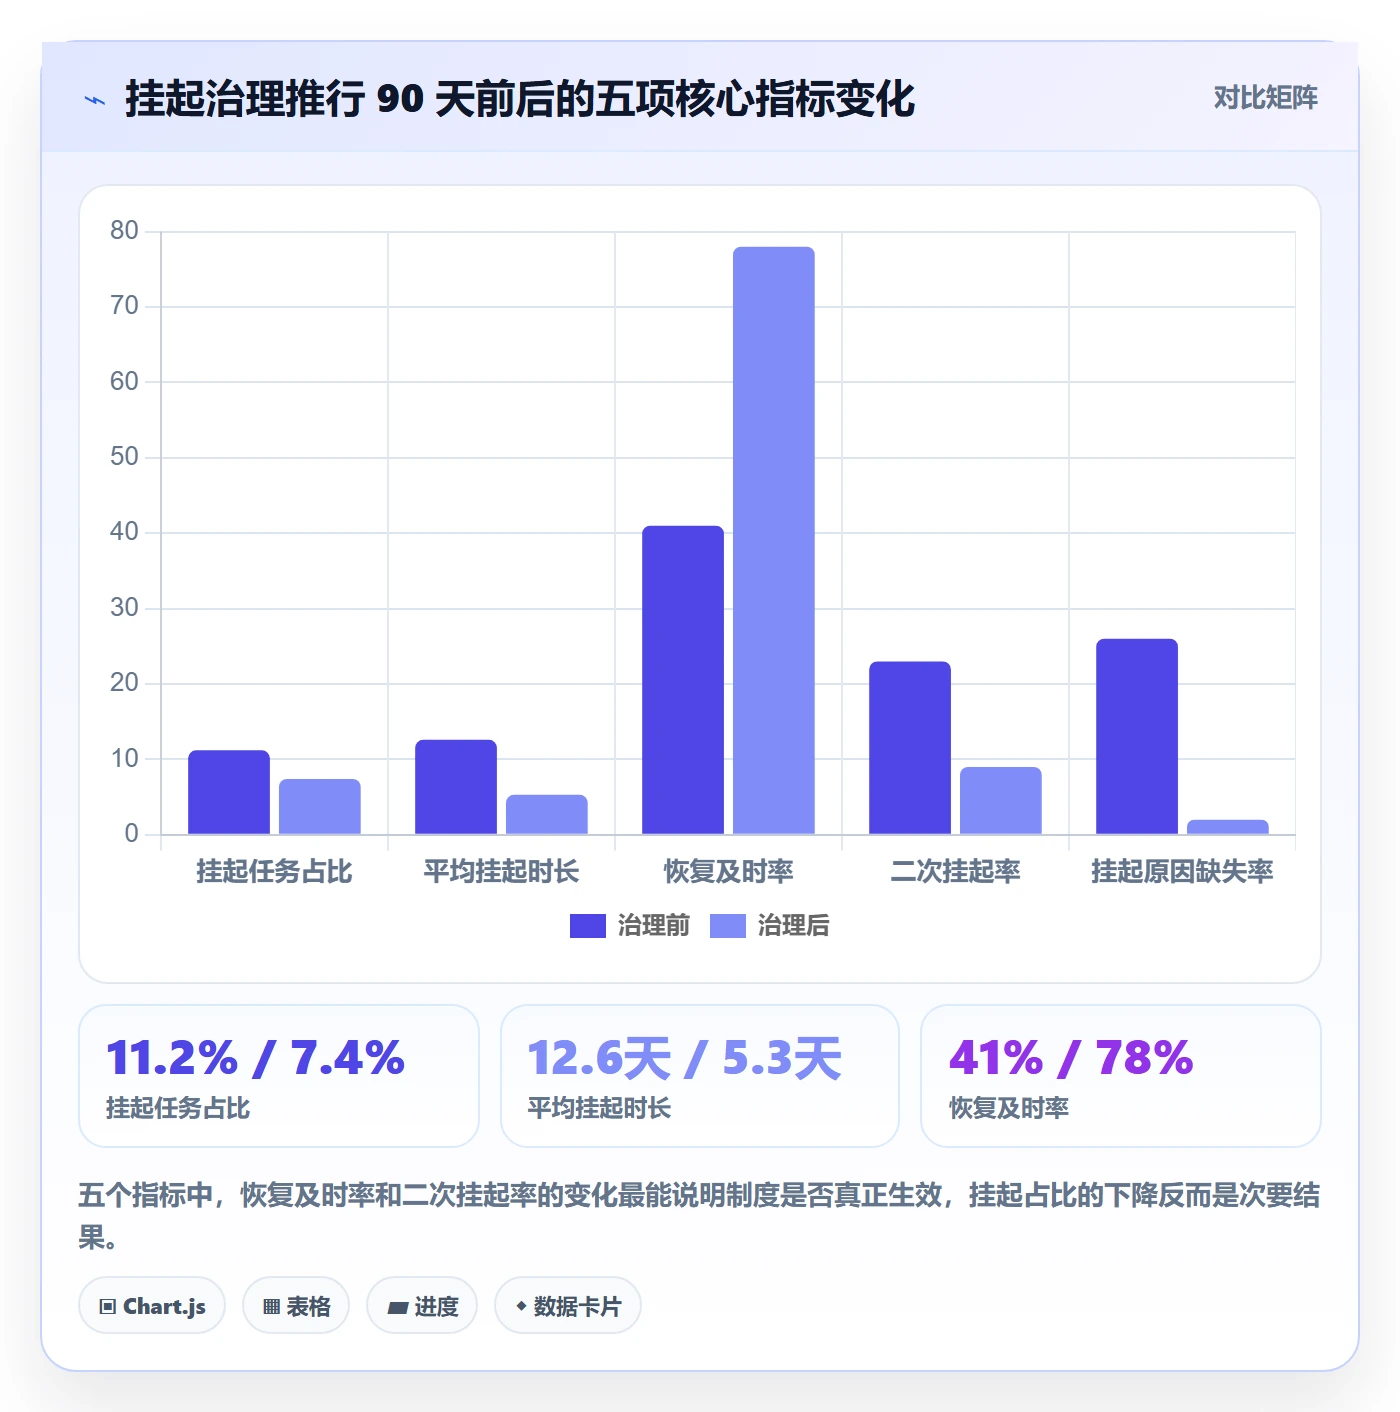Screen dimensions: 1400x1412
Task: Click the 挂起任务占比 x-axis label
Action: tap(274, 872)
